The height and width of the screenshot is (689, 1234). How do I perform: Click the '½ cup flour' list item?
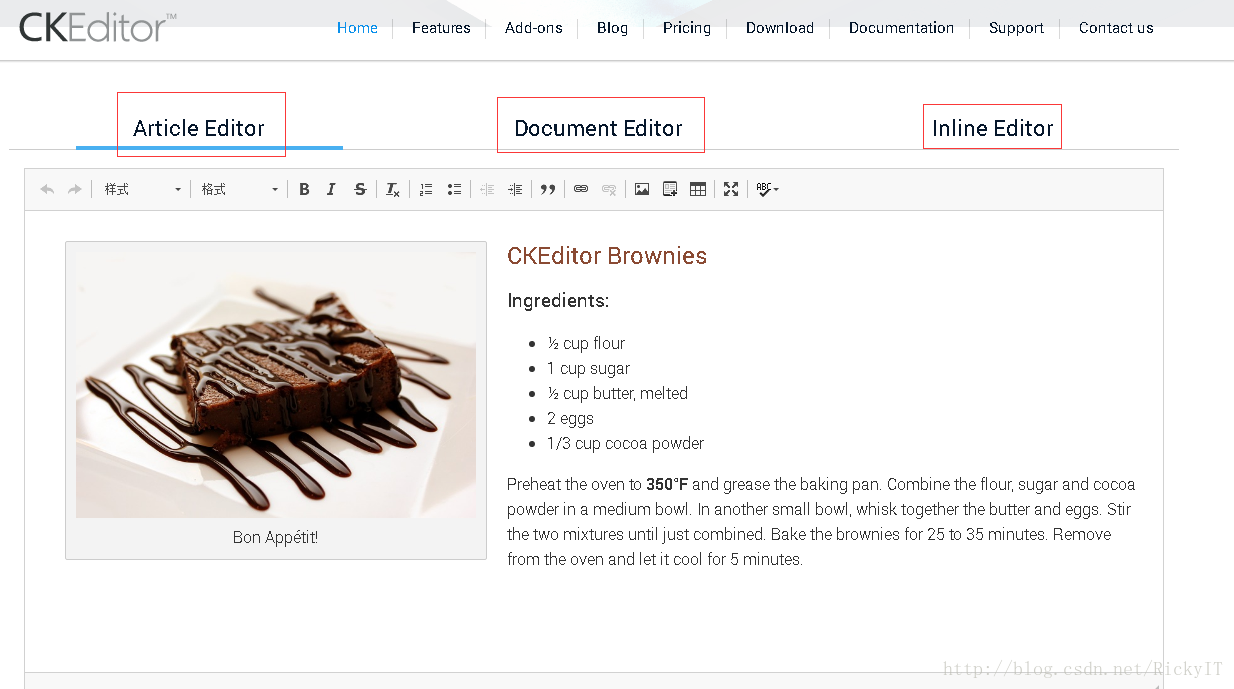(x=586, y=343)
